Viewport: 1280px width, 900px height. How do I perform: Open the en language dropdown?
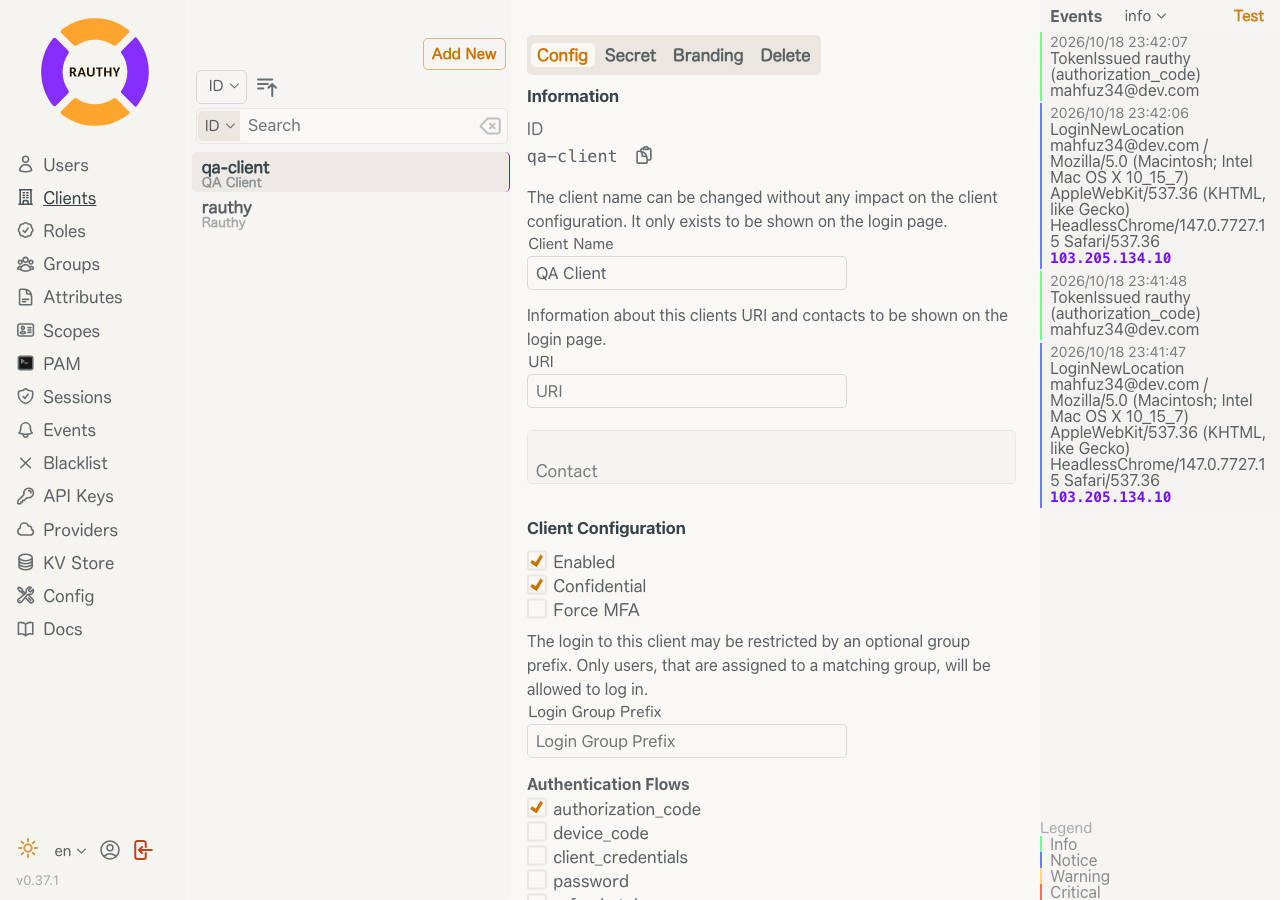(70, 851)
